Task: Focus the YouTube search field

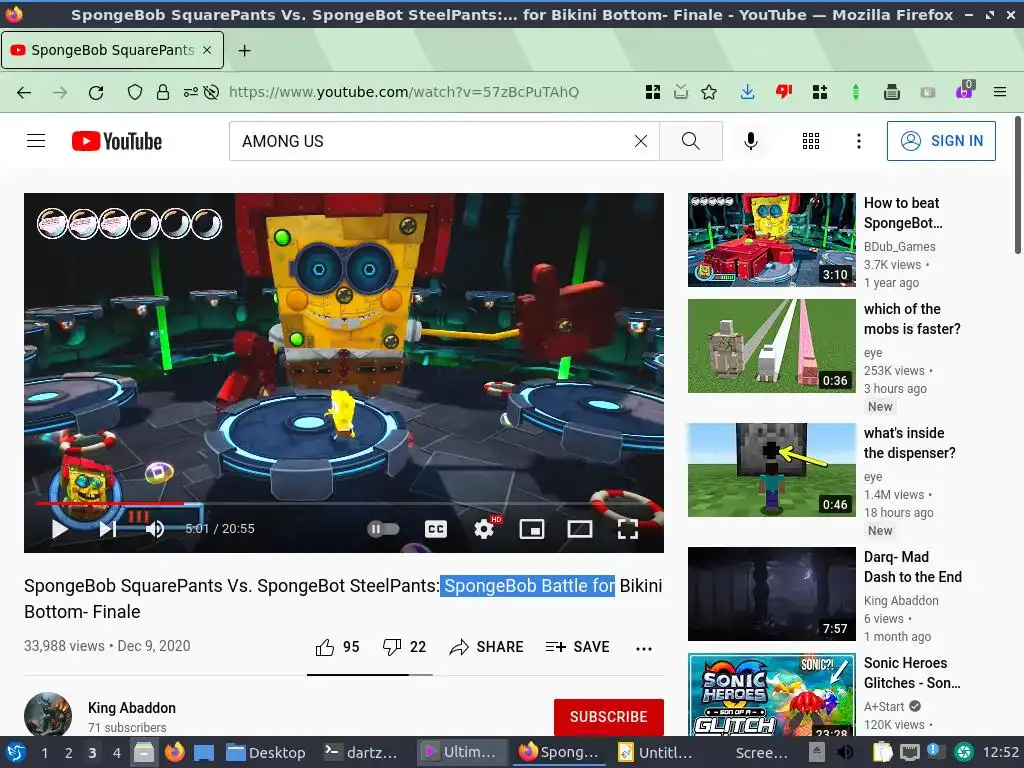Action: coord(431,141)
